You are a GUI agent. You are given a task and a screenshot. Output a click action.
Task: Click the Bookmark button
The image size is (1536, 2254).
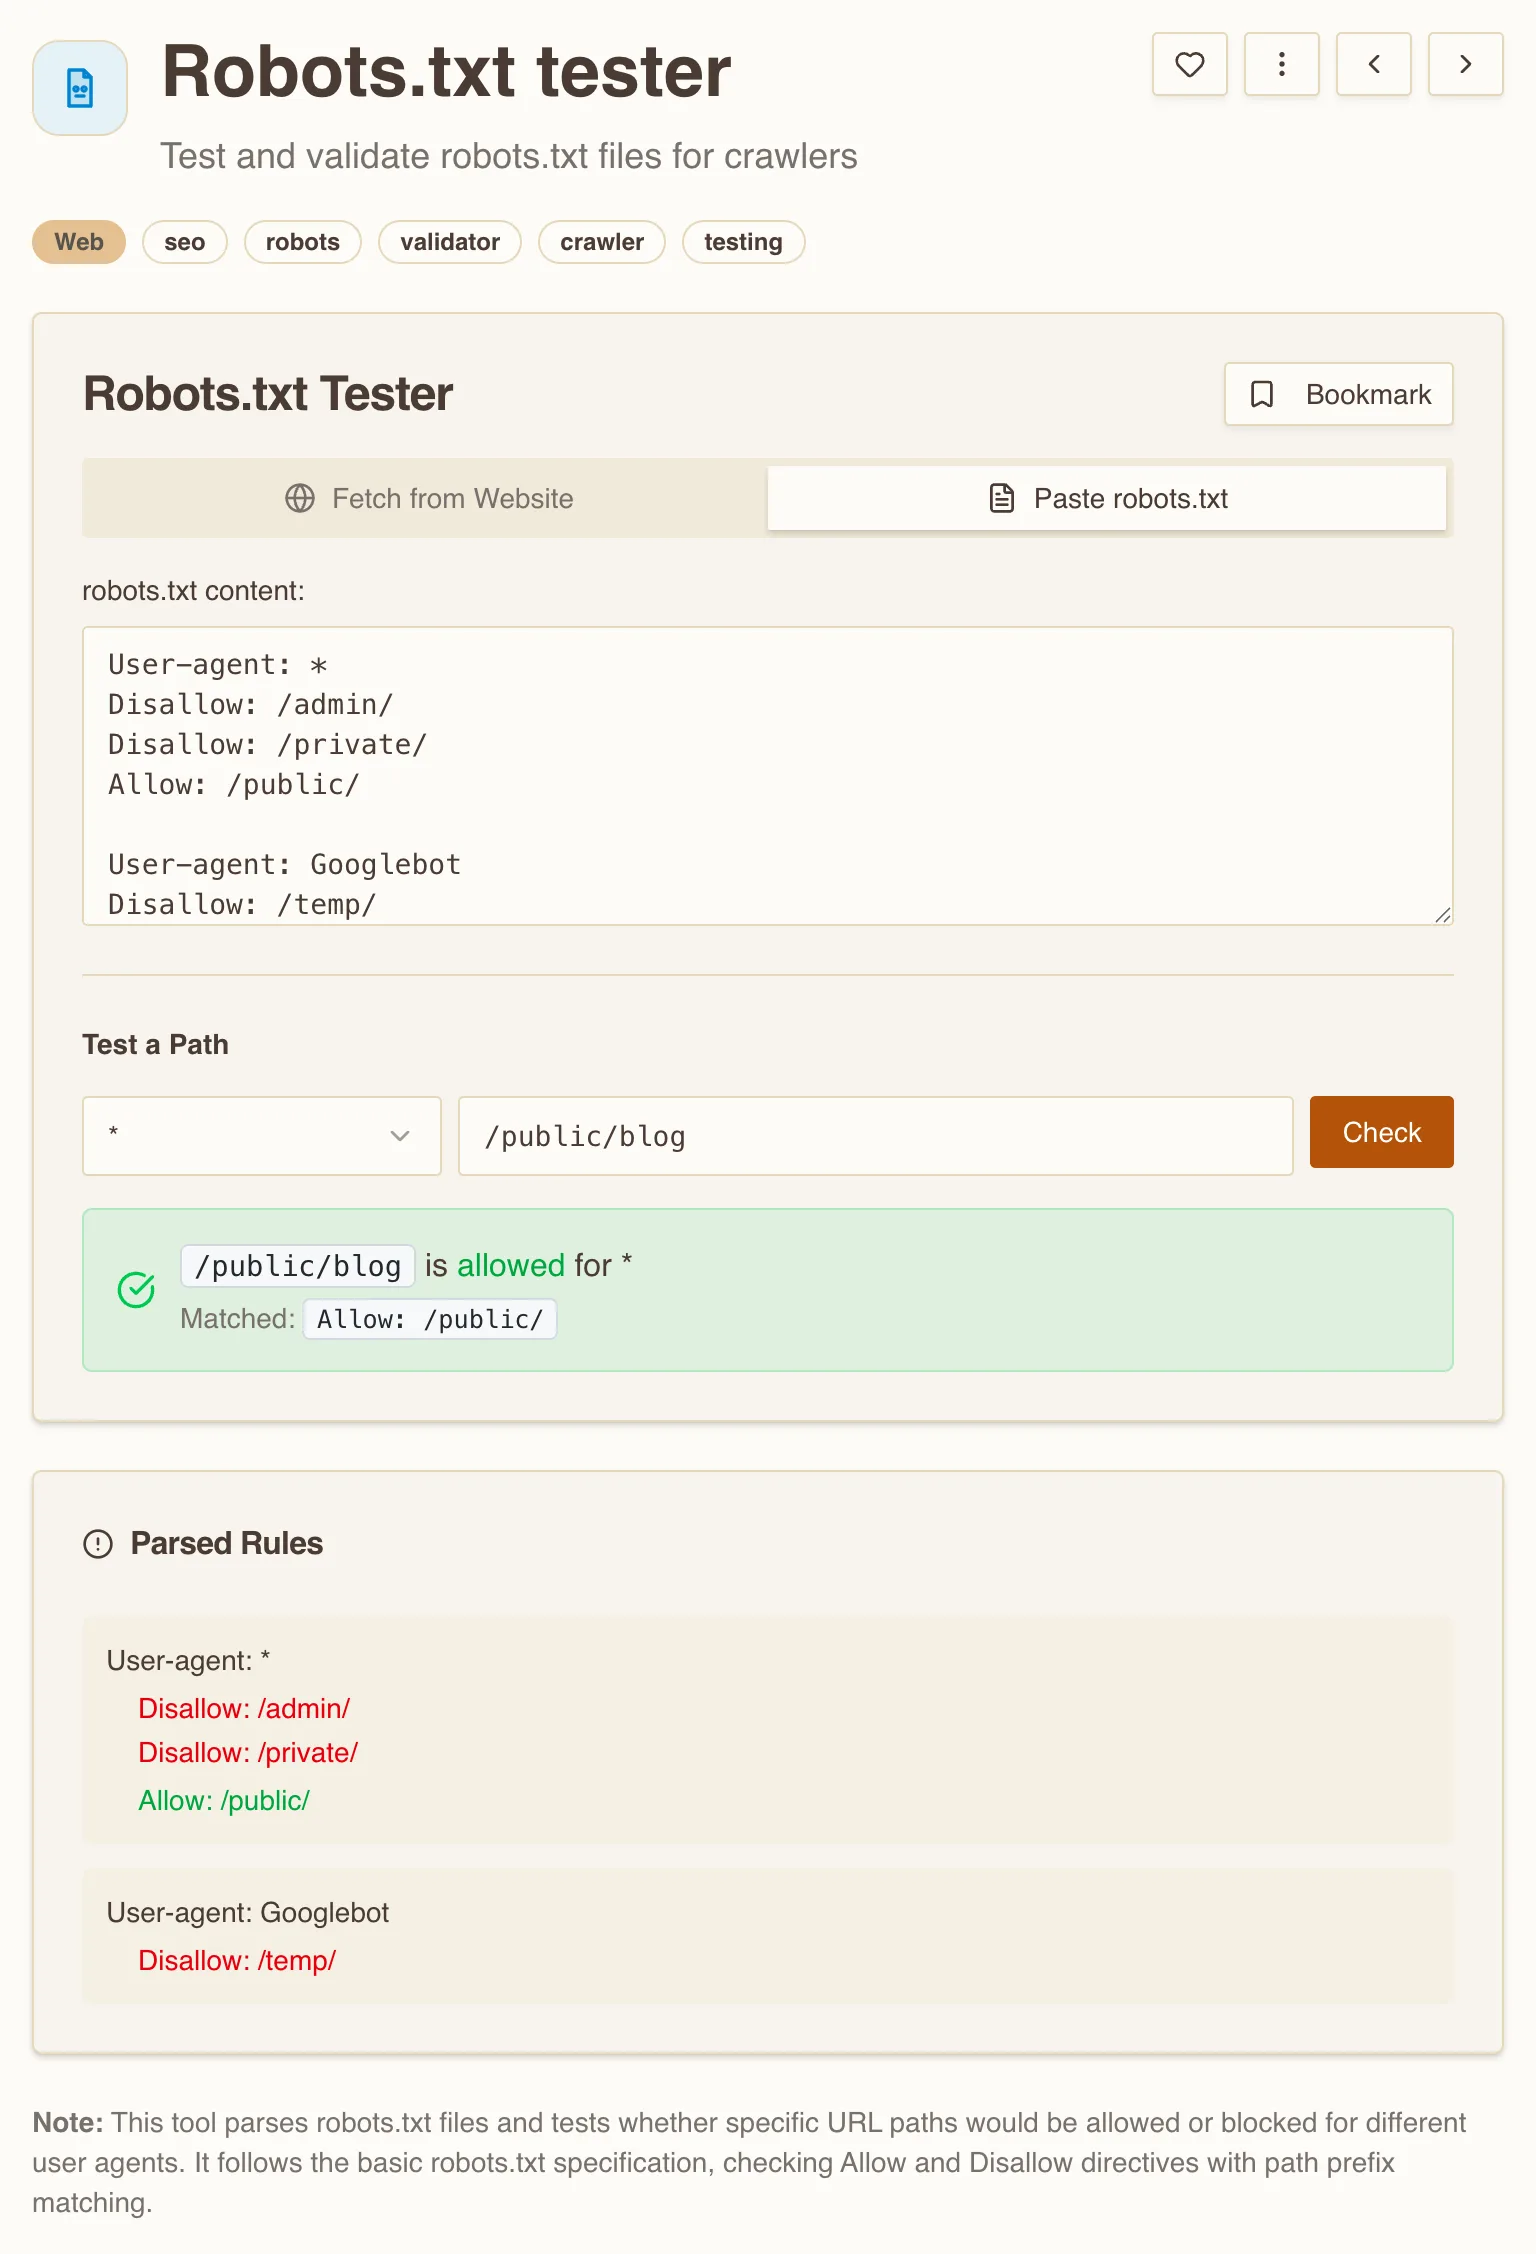[1338, 394]
